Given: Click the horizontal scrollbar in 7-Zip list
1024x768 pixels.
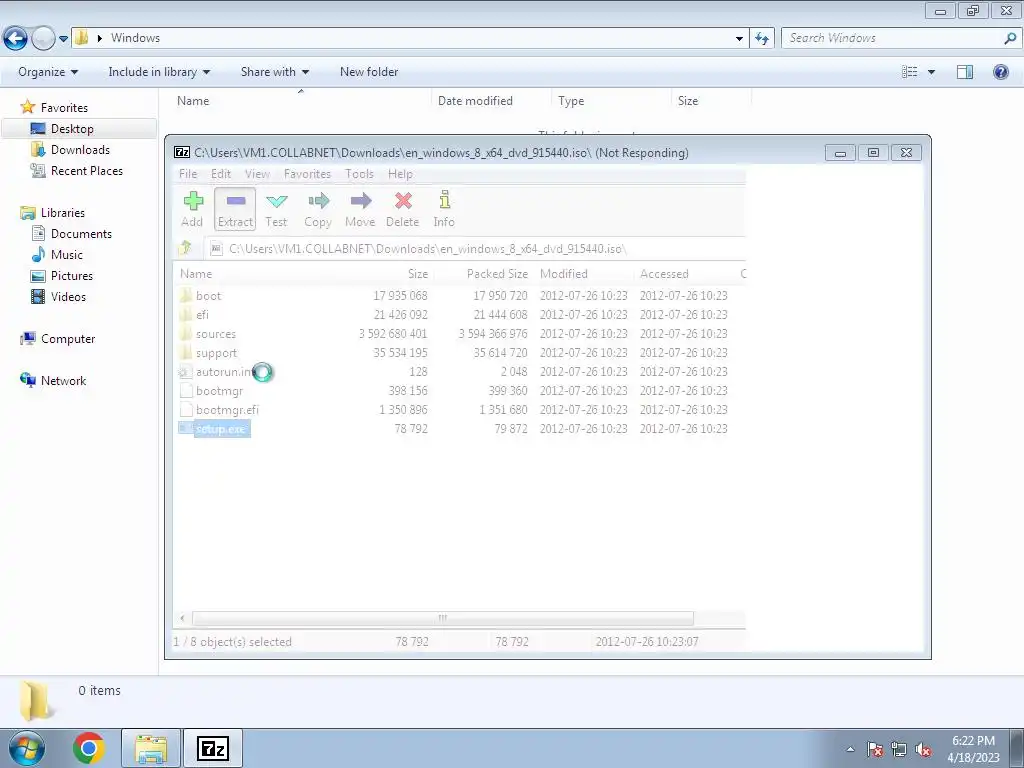Looking at the screenshot, I should [443, 618].
